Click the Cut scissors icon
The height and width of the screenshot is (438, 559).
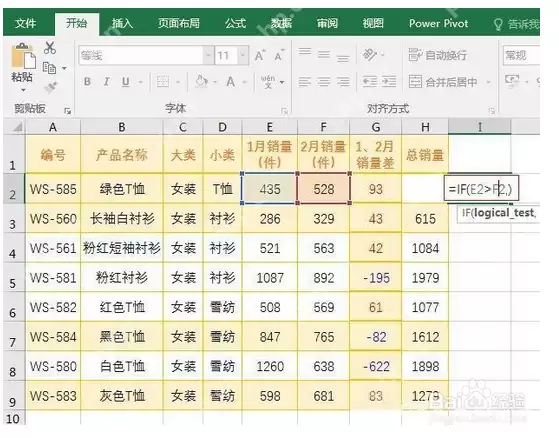click(50, 48)
